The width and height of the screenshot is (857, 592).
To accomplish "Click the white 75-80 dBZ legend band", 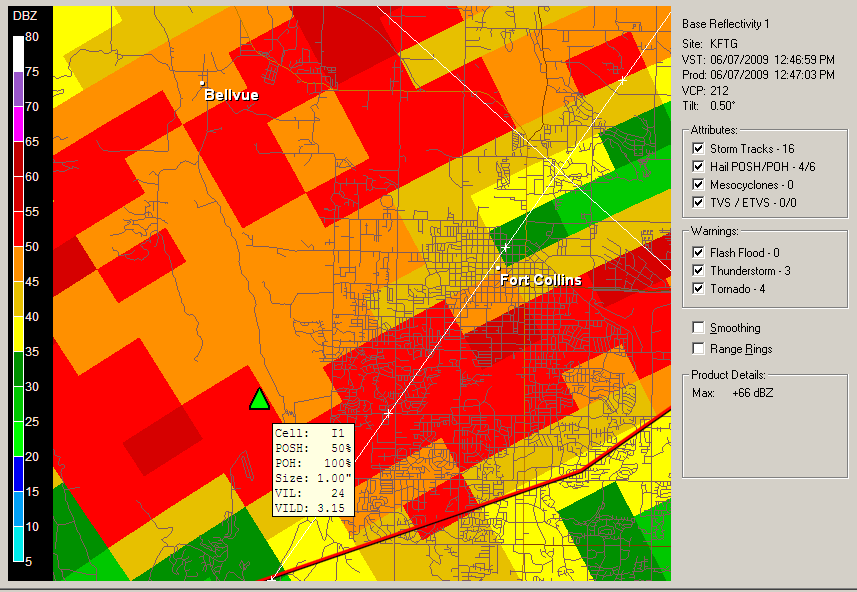I will (x=18, y=54).
